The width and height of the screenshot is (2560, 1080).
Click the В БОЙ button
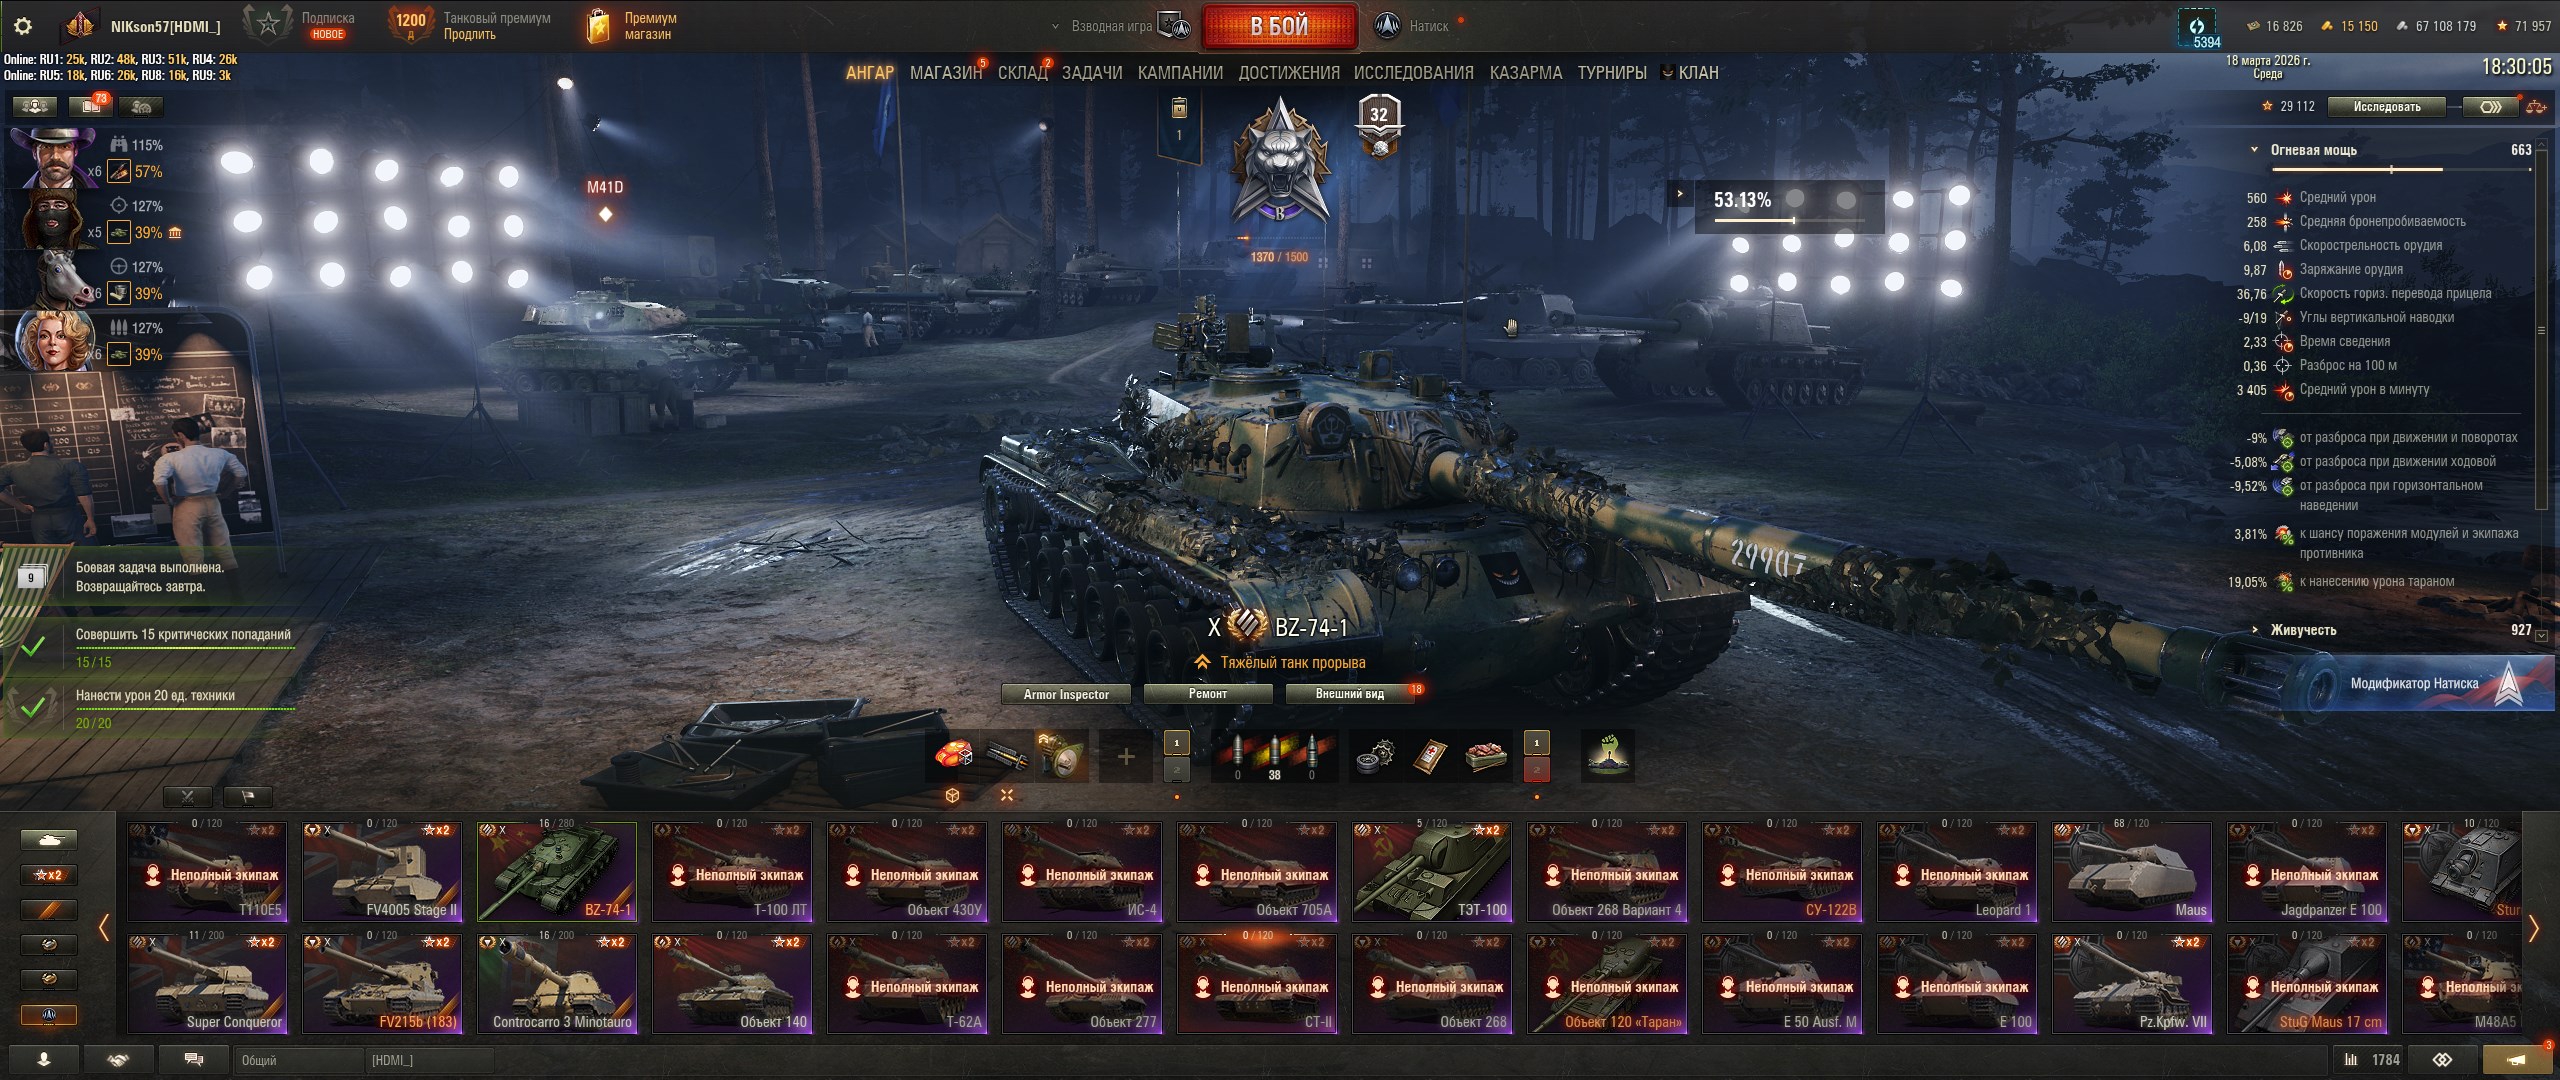1279,27
